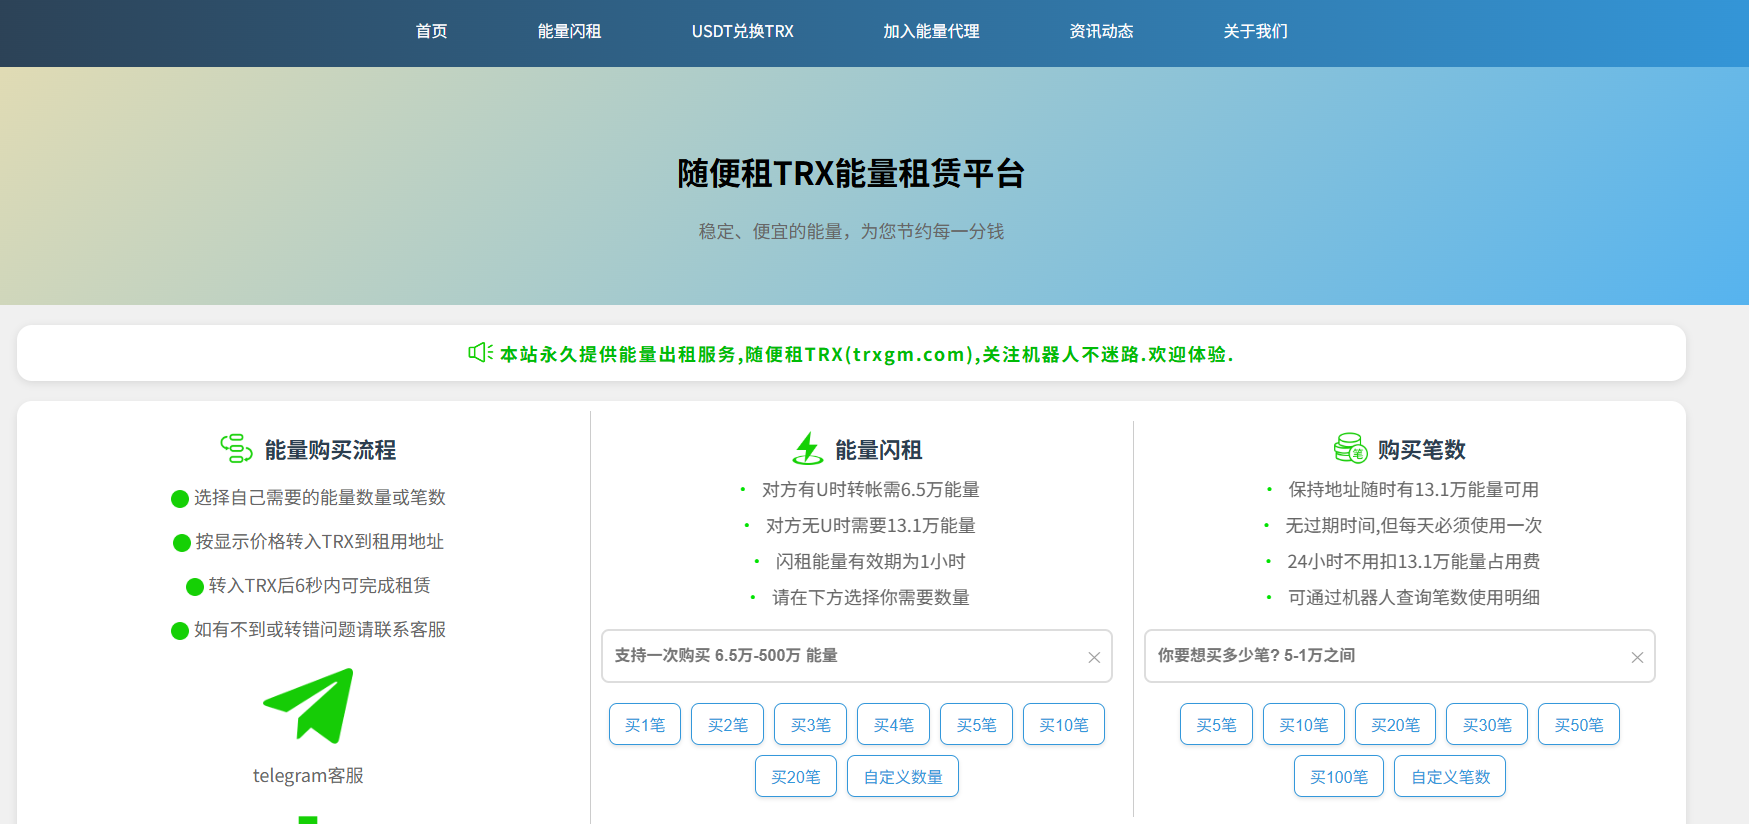Choose 买100笔 option
Viewport: 1749px width, 824px height.
pos(1339,777)
